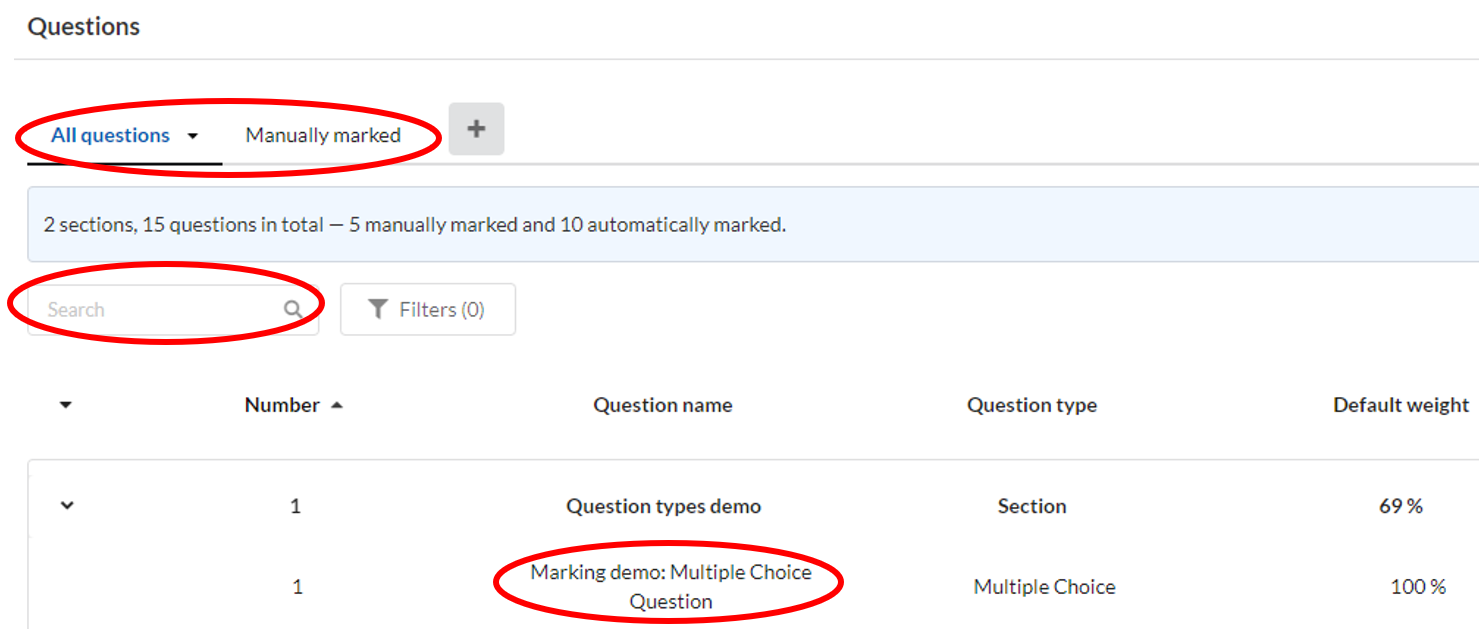Viewport: 1479px width, 638px height.
Task: Collapse all rows using header chevron
Action: [x=66, y=405]
